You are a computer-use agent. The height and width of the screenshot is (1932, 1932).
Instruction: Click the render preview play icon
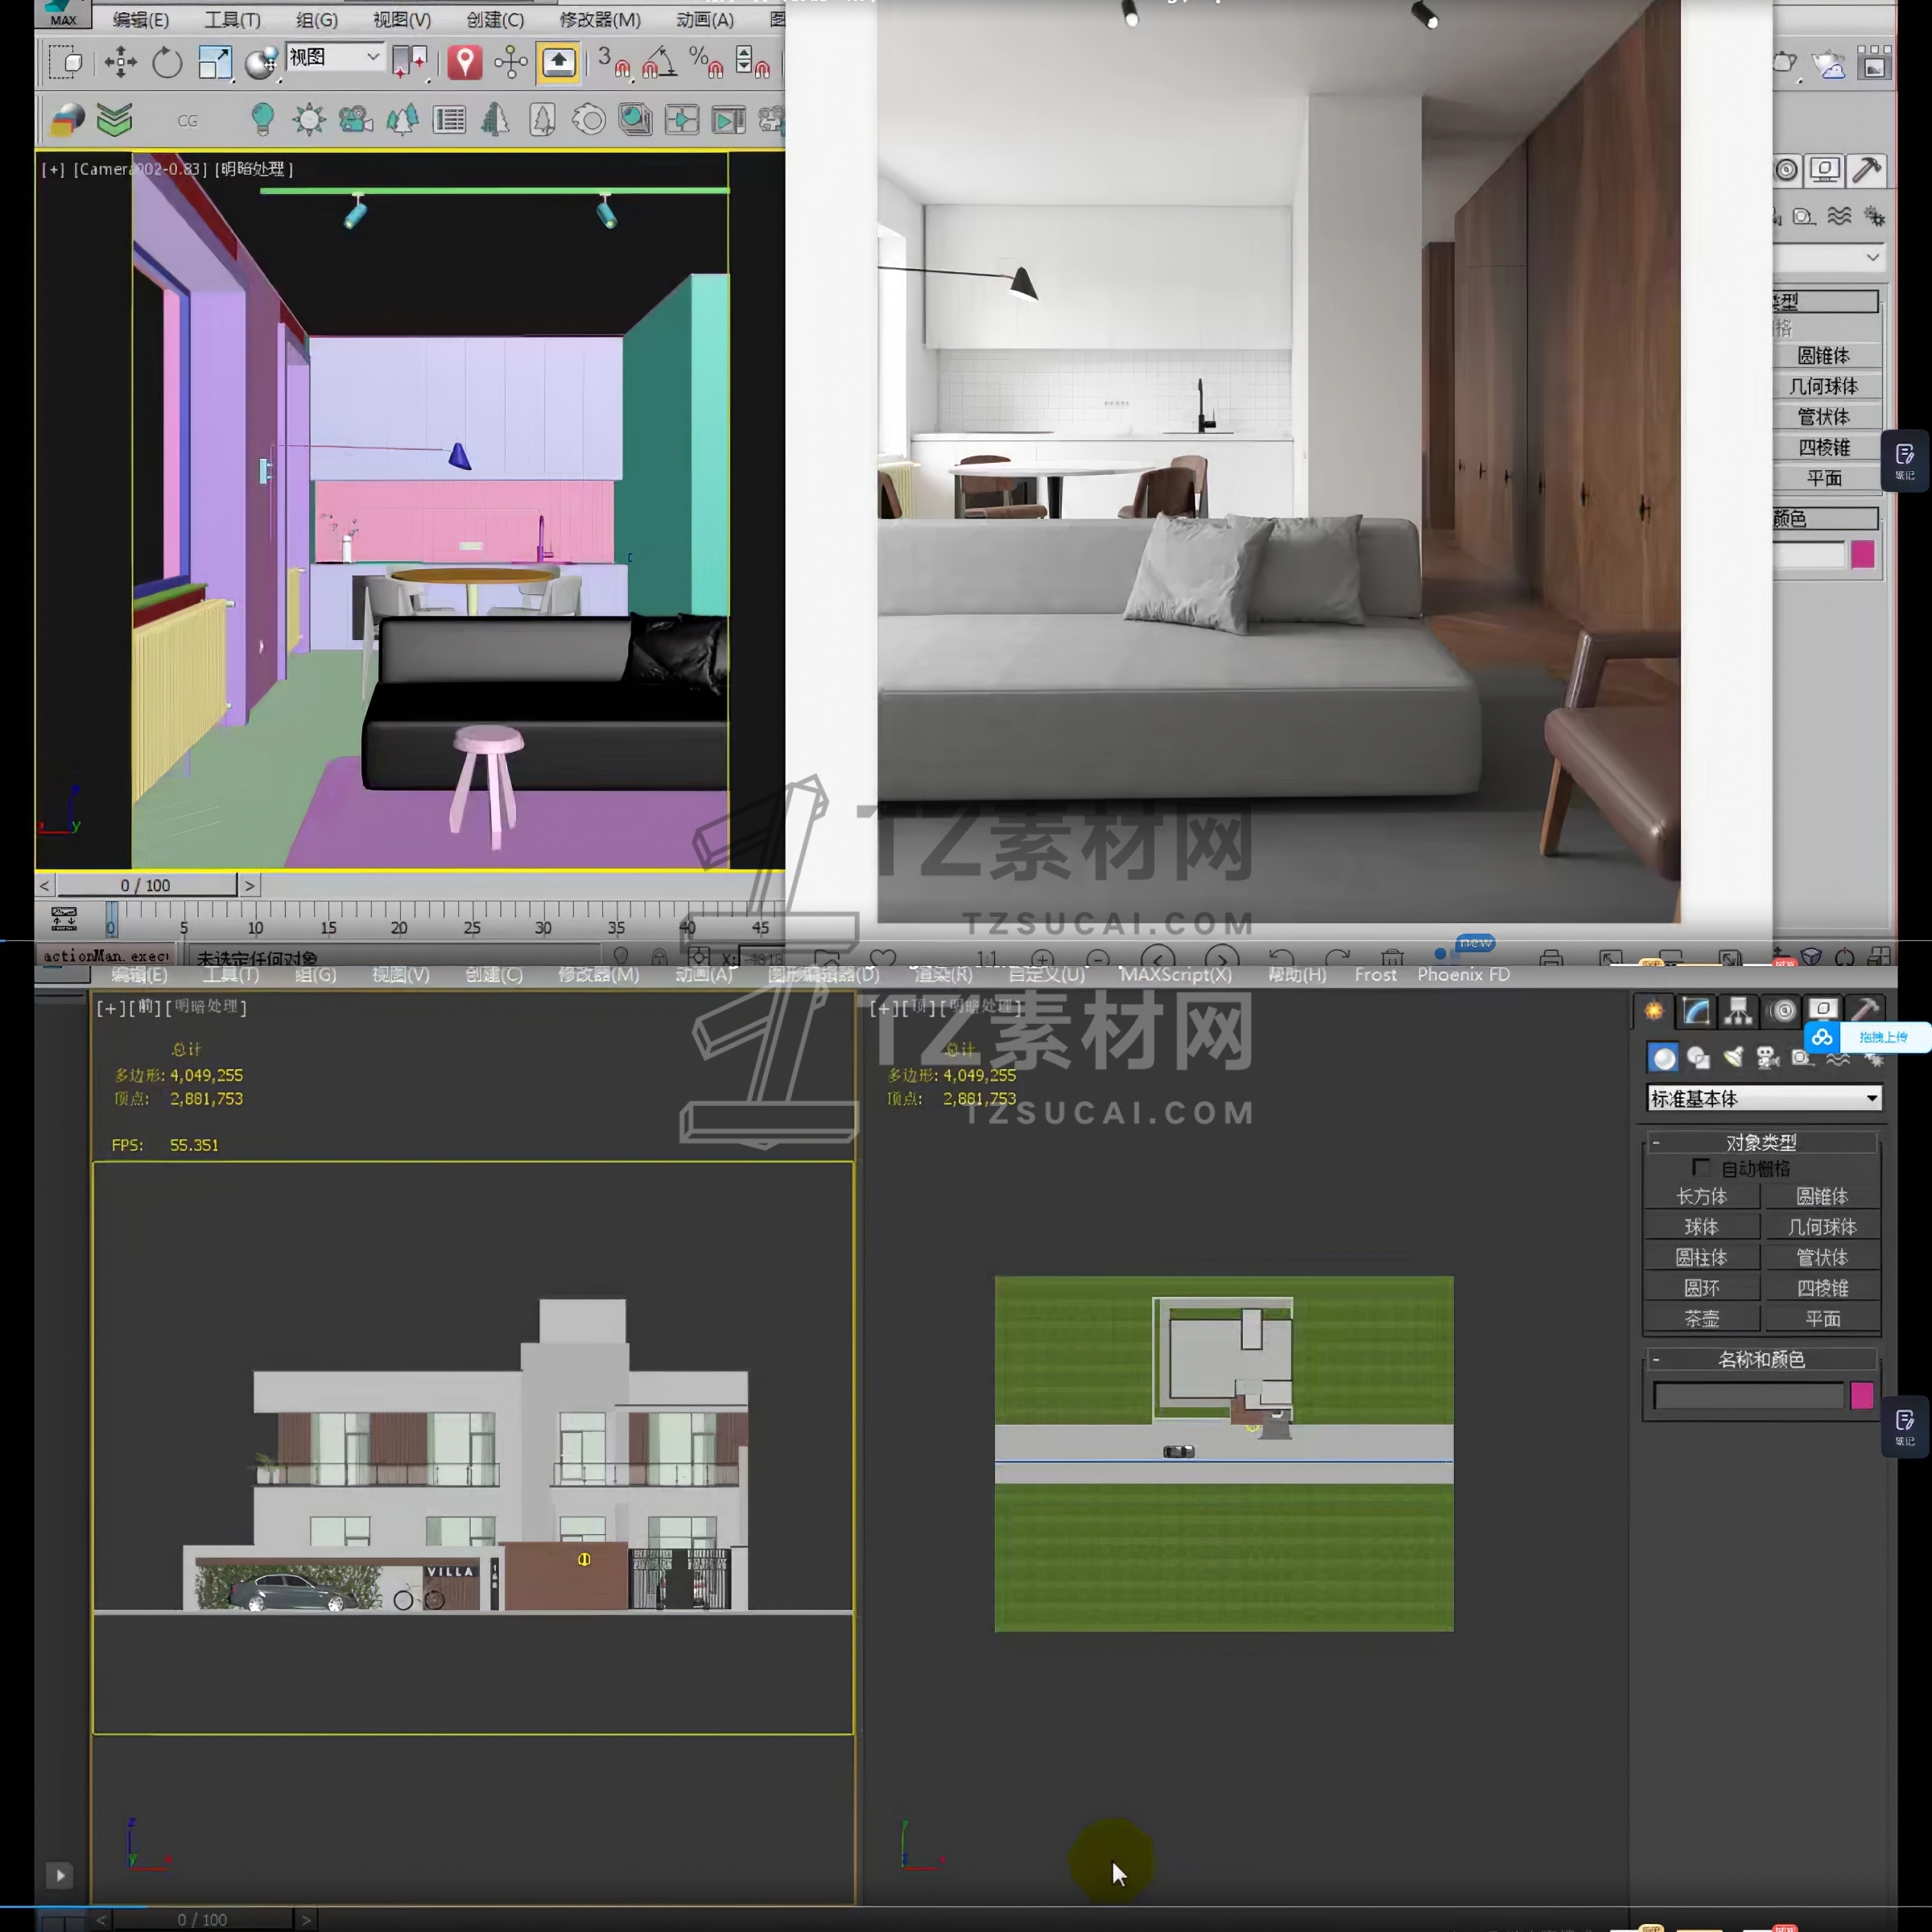[728, 120]
